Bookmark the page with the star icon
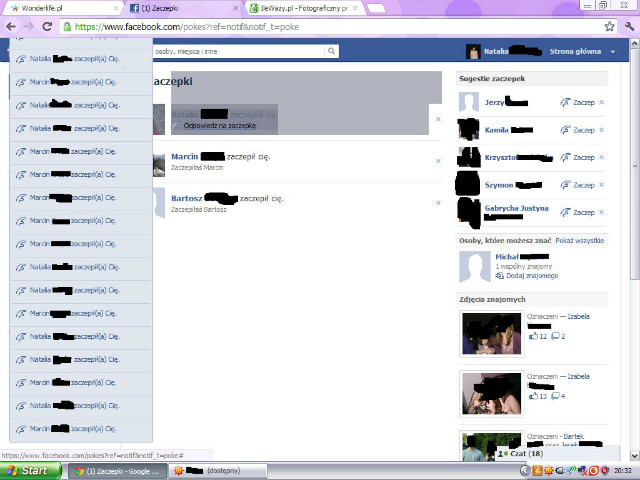This screenshot has height=480, width=640. pyautogui.click(x=609, y=27)
